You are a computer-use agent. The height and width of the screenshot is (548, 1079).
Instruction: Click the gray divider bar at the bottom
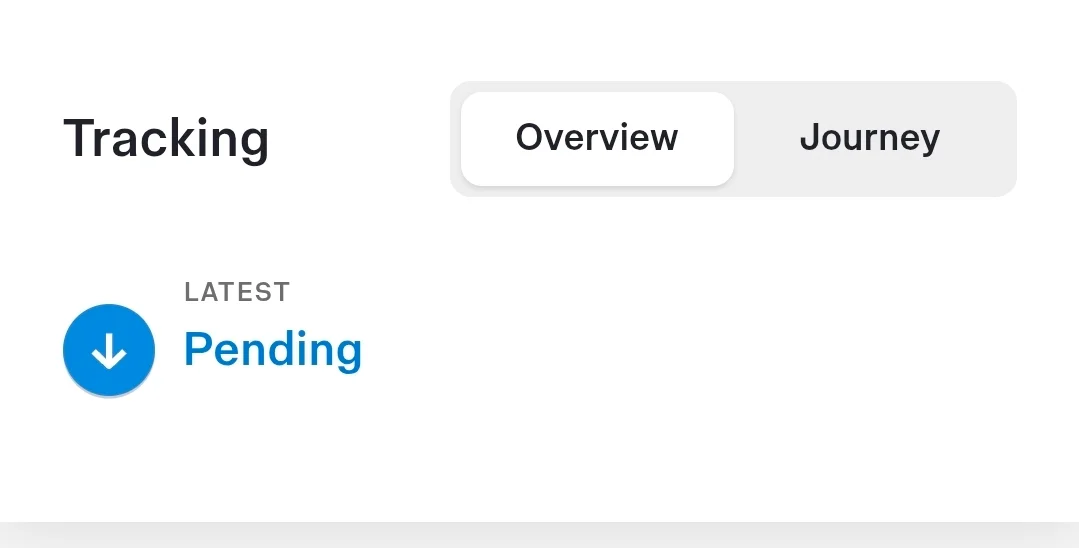(x=539, y=534)
